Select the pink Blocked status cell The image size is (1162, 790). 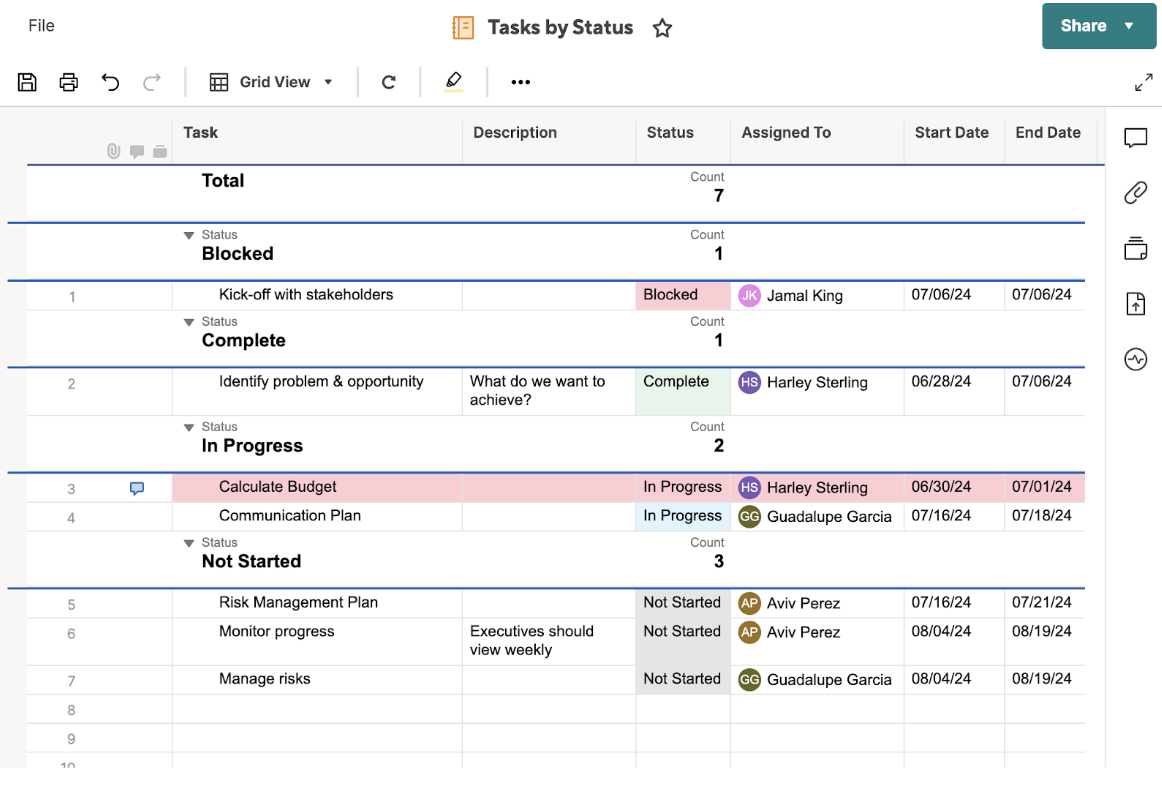tap(683, 295)
